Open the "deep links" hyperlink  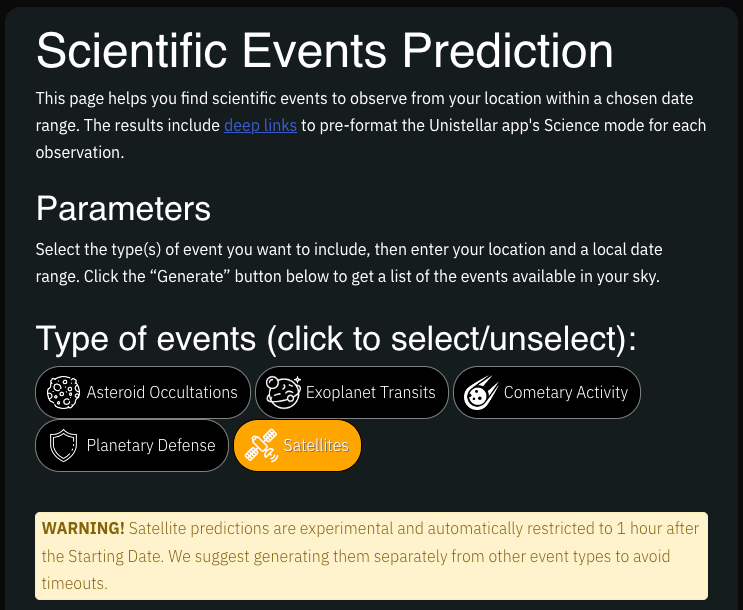coord(260,126)
